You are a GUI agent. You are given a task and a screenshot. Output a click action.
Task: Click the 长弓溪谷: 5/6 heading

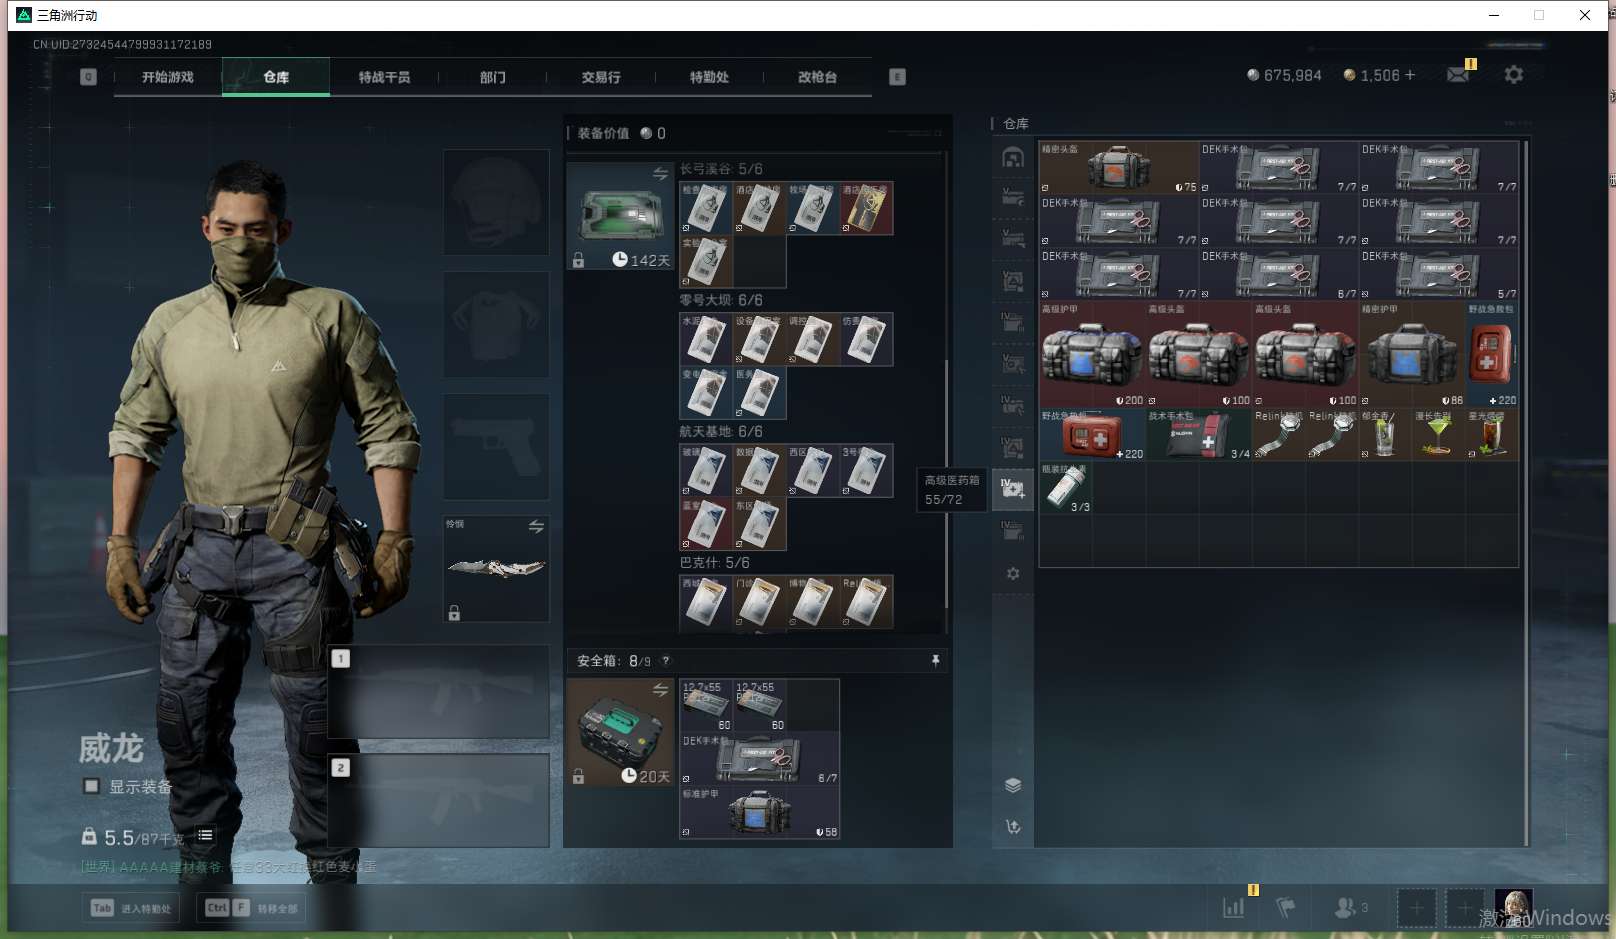(721, 169)
